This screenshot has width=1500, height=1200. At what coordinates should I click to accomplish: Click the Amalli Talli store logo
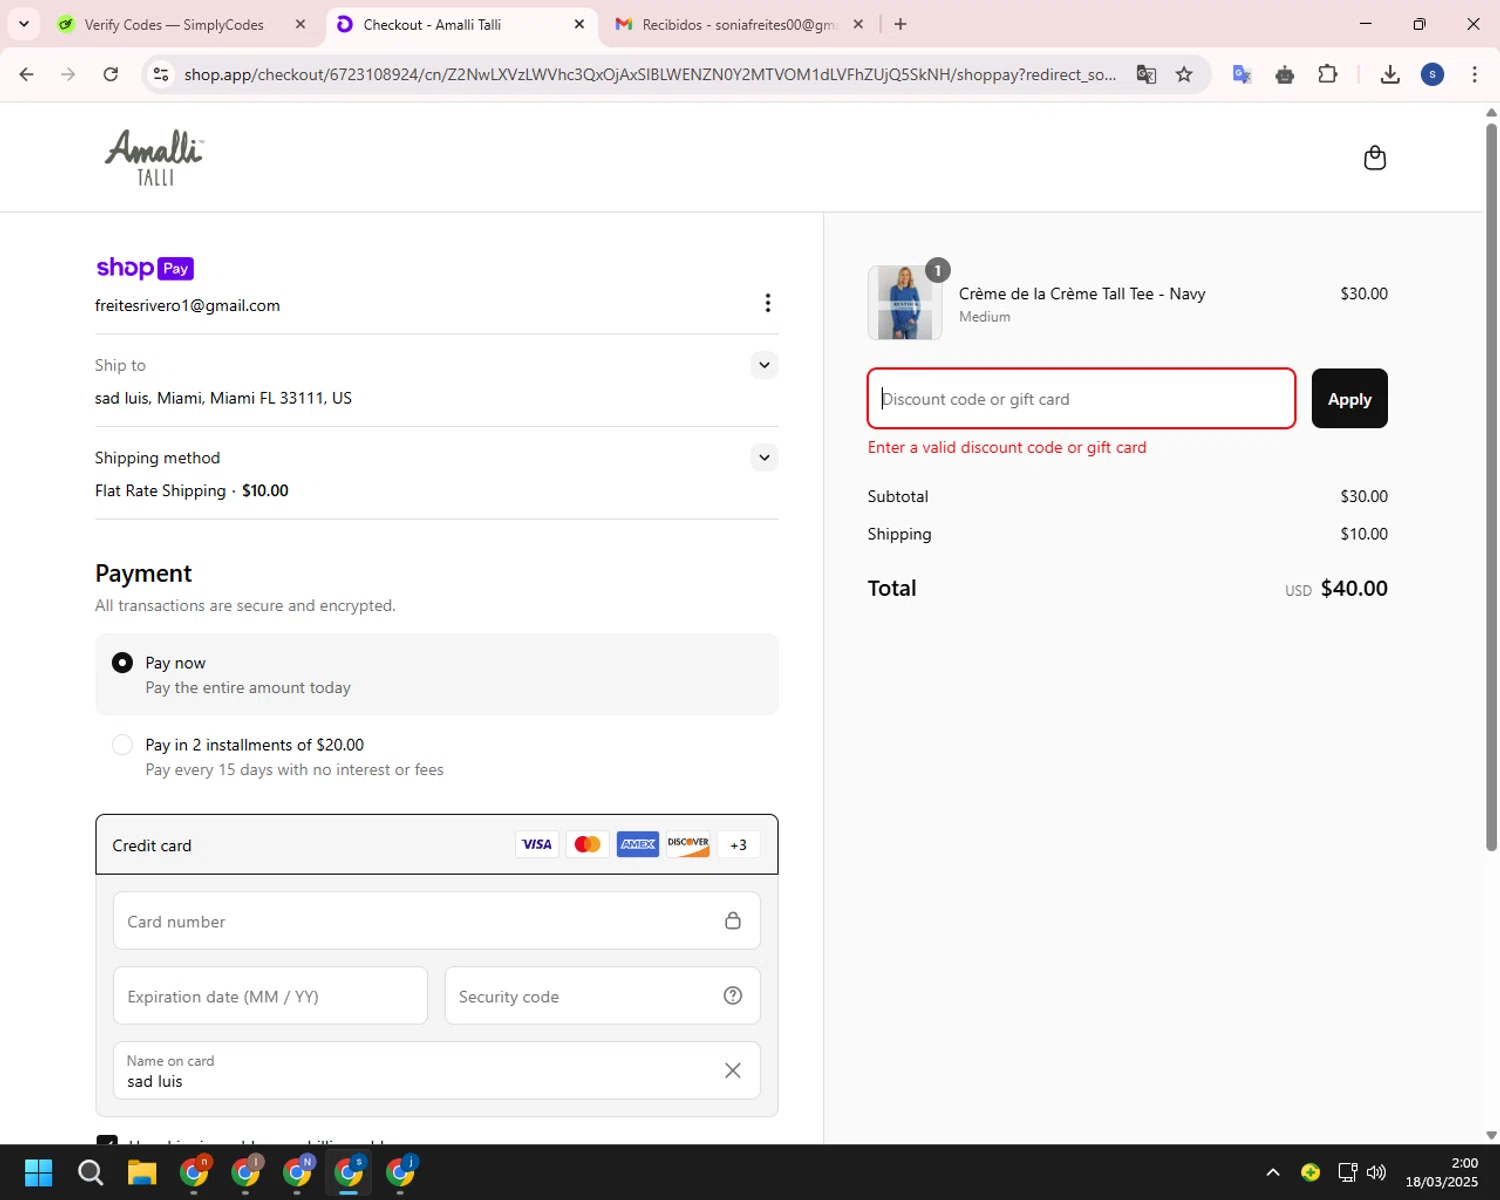pos(155,157)
